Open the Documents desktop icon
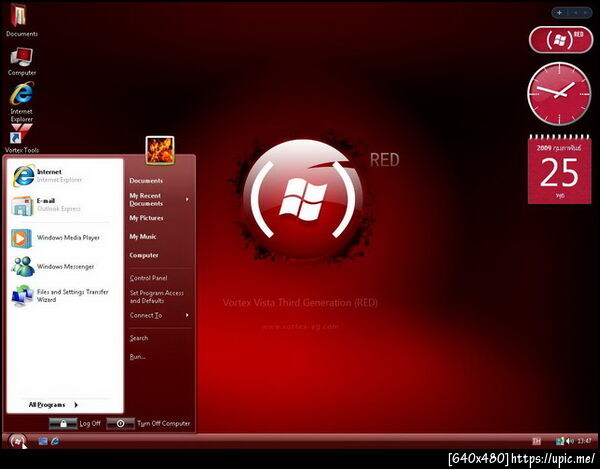Image resolution: width=600 pixels, height=469 pixels. point(21,20)
